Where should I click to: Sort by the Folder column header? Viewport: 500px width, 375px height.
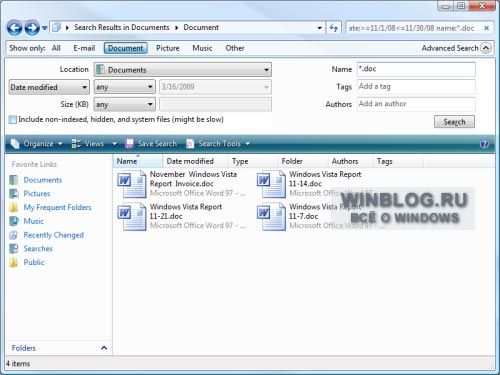(x=303, y=161)
